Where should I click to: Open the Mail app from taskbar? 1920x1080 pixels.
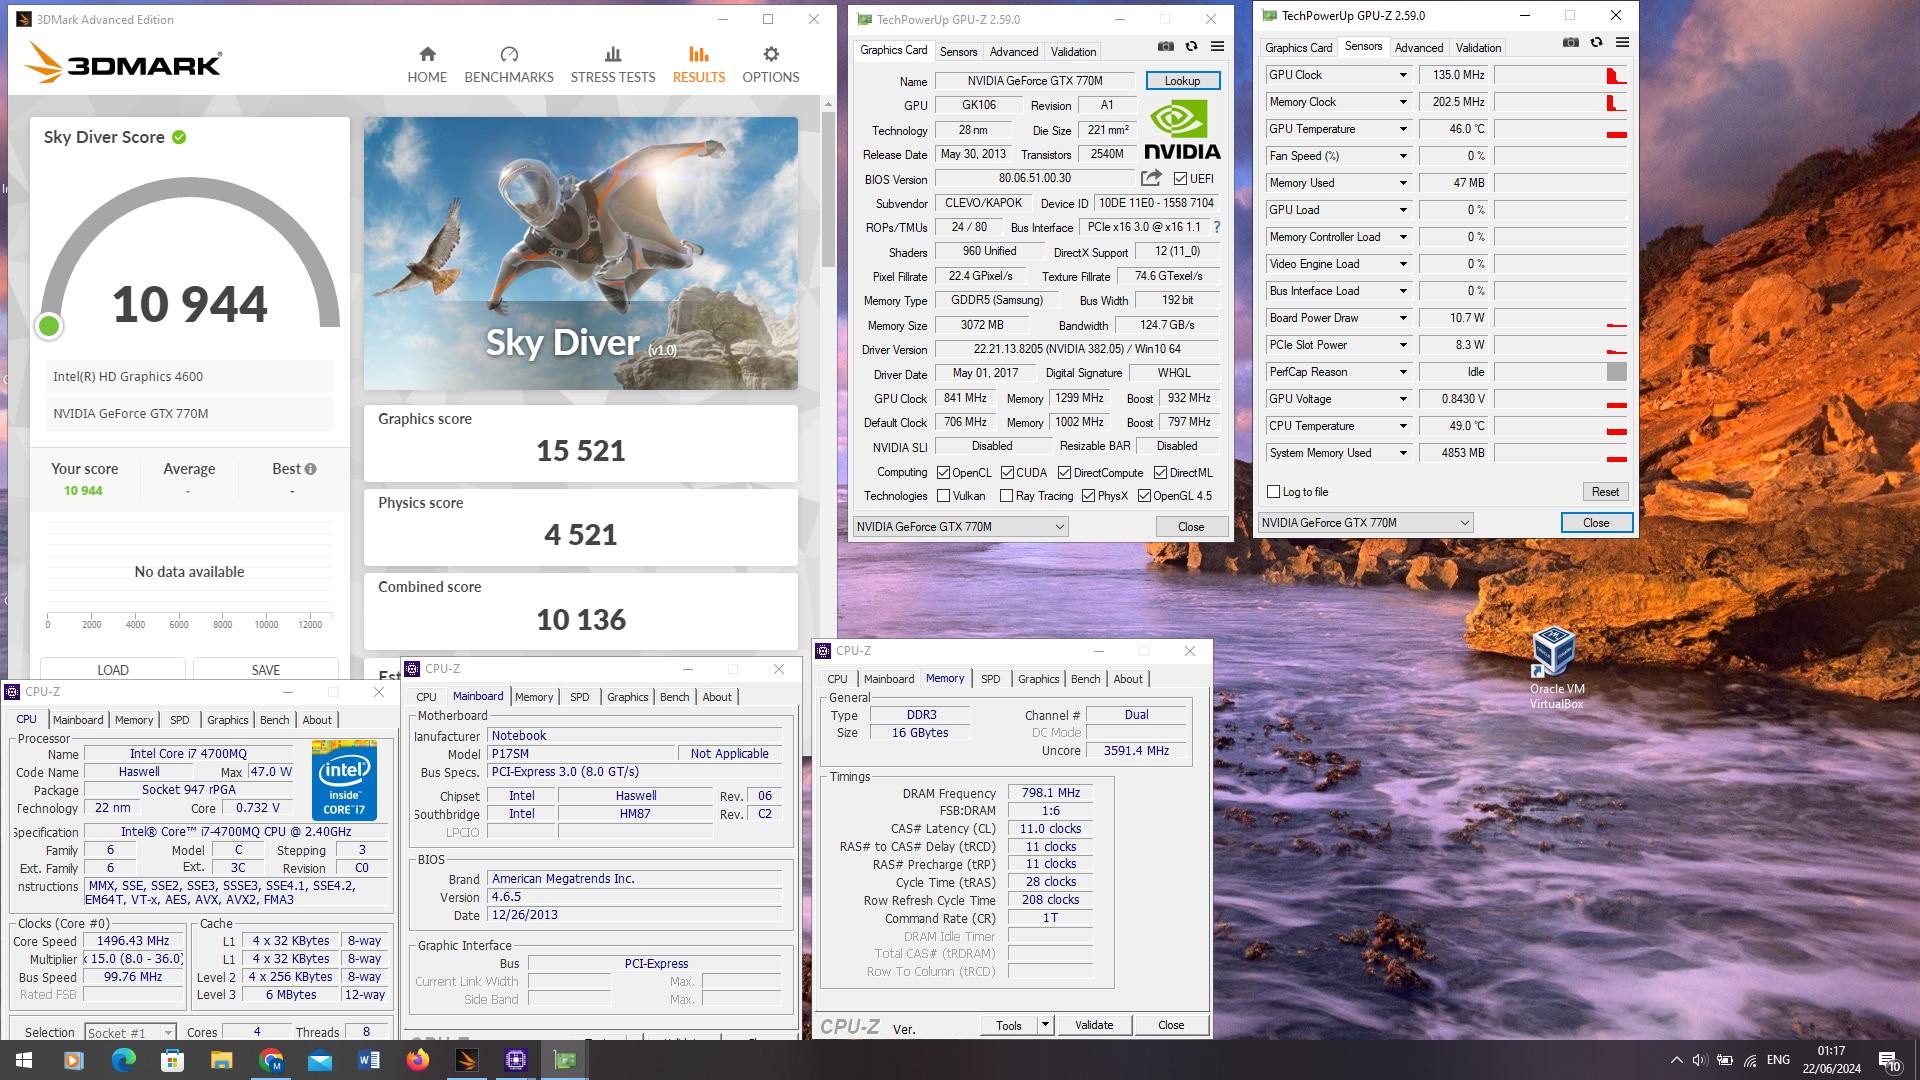[x=319, y=1060]
